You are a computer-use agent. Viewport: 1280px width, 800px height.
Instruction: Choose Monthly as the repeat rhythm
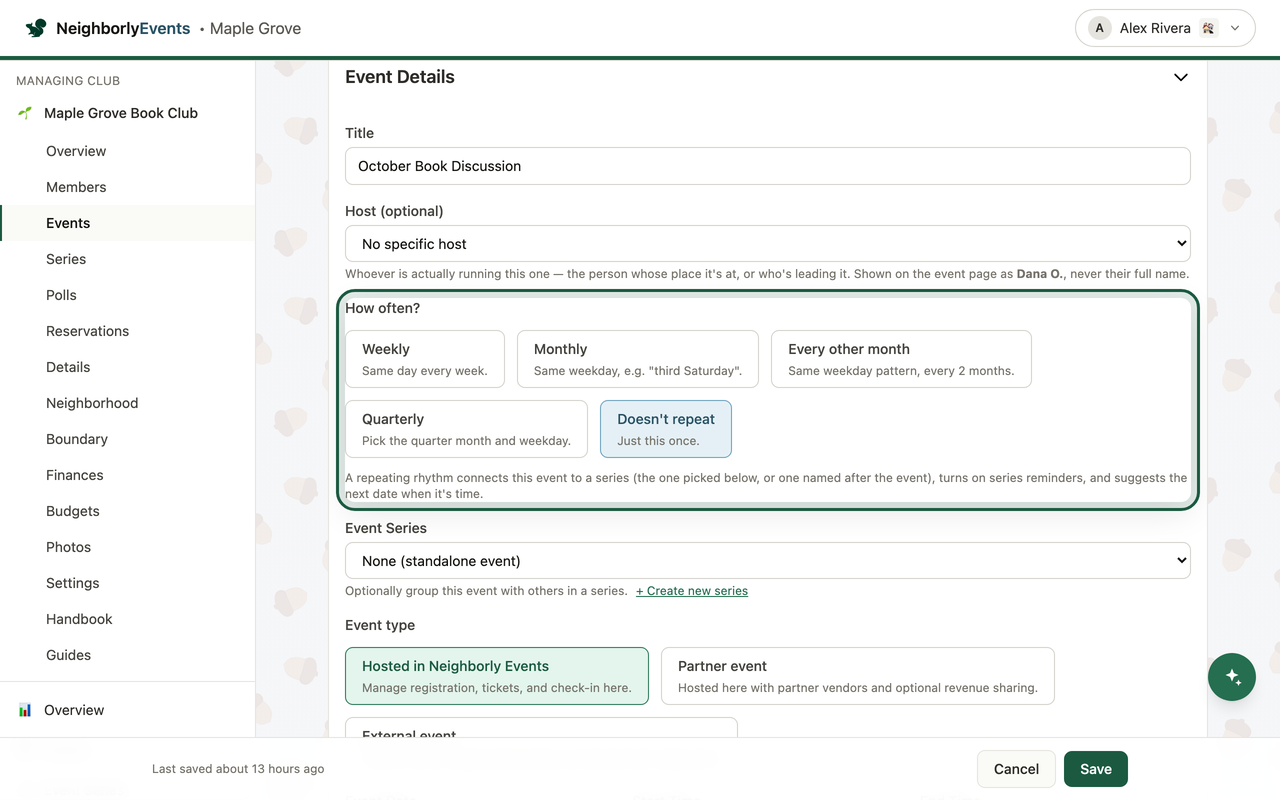(638, 359)
